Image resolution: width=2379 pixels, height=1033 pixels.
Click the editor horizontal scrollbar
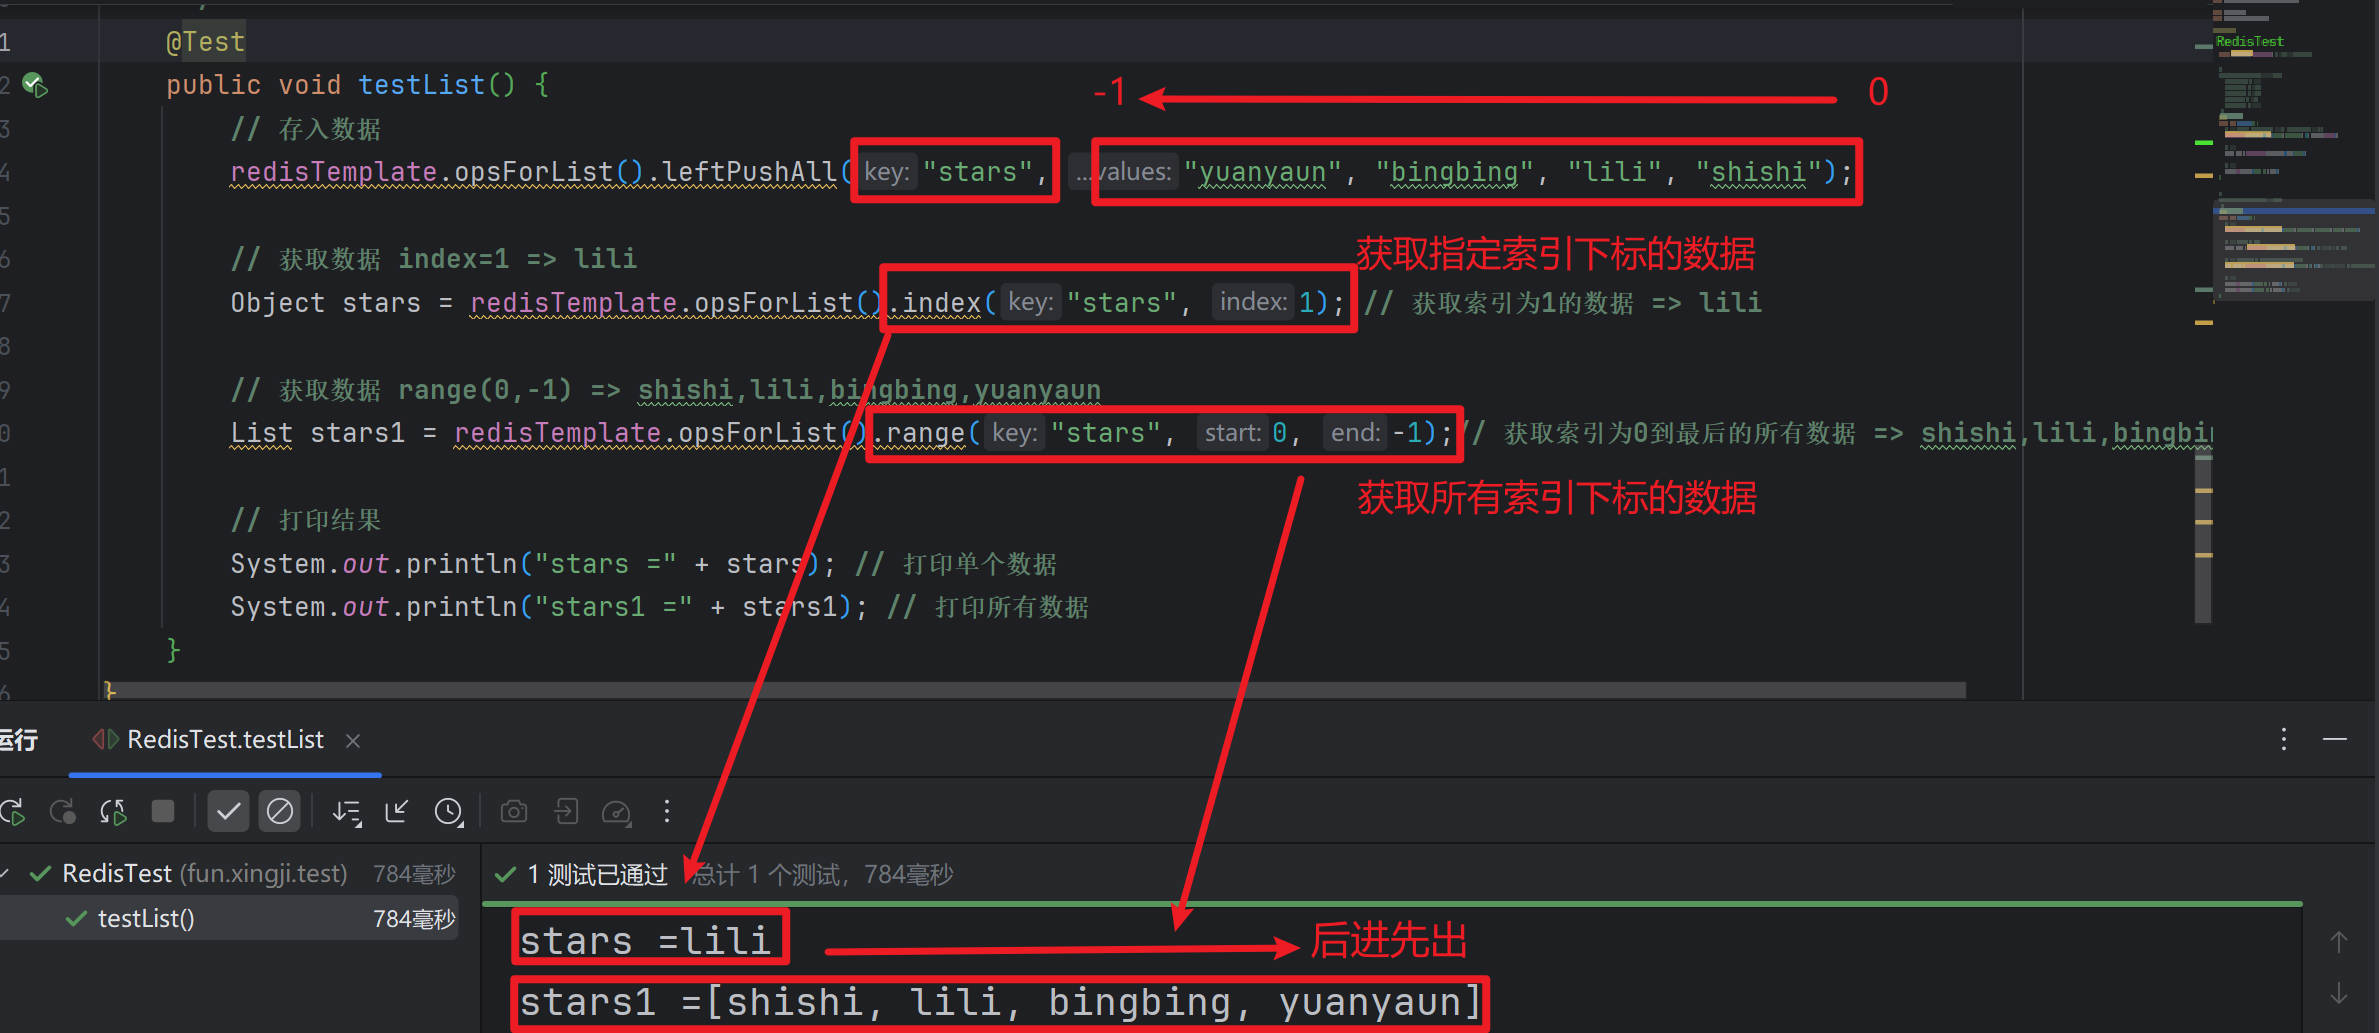coord(1035,690)
